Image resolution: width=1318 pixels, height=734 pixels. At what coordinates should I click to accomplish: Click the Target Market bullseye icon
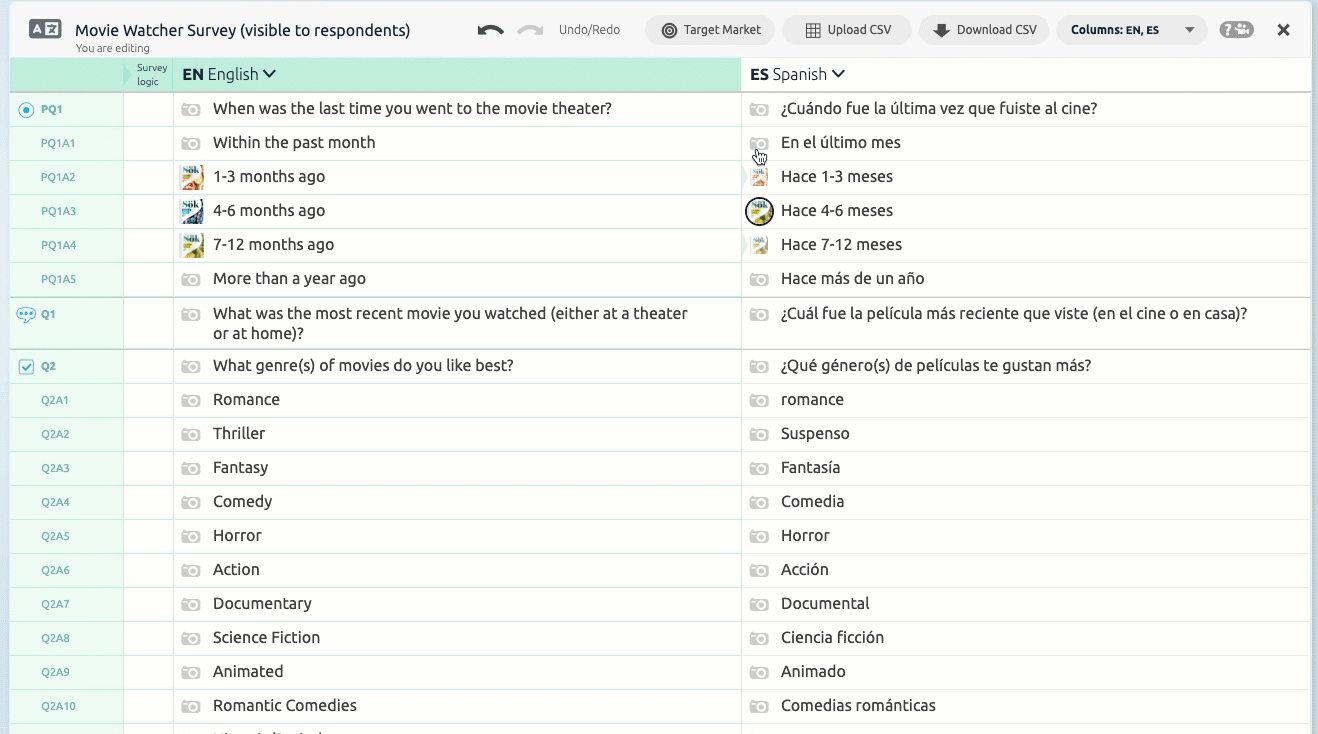pos(667,29)
